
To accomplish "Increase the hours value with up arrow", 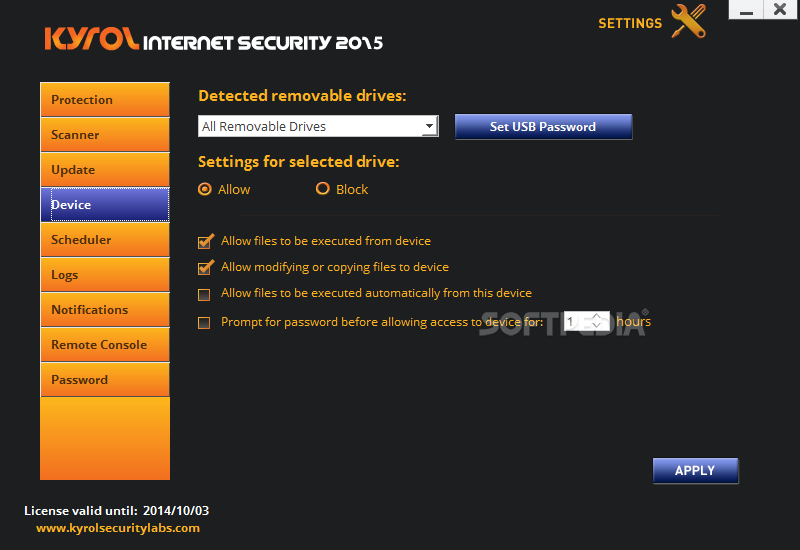I will click(596, 316).
